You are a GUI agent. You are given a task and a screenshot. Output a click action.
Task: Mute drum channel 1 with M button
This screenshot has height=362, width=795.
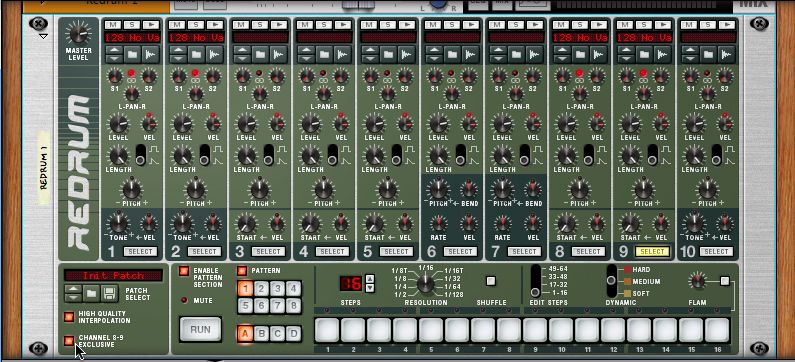(113, 25)
